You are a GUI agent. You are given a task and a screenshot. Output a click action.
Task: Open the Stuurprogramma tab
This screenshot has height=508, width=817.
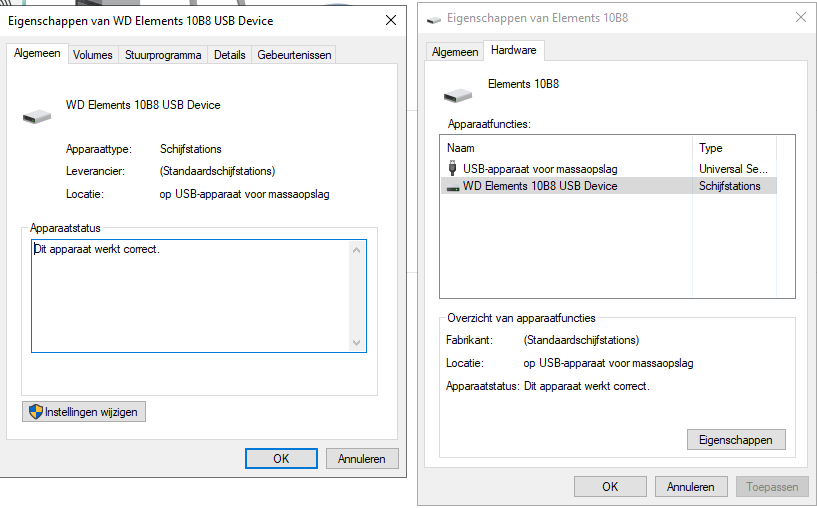click(x=163, y=55)
